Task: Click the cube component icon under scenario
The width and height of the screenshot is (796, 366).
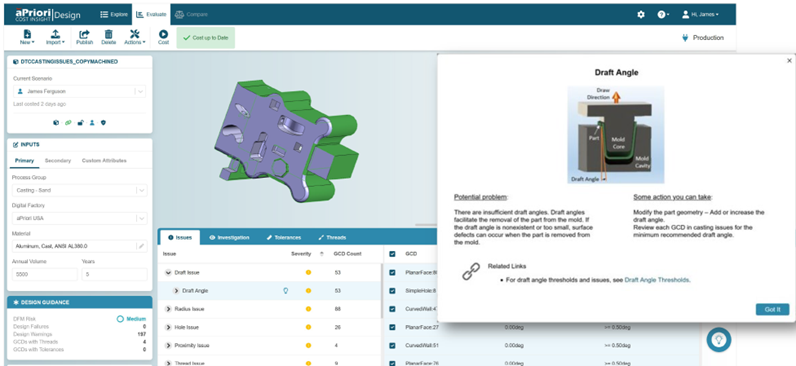Action: (x=56, y=122)
